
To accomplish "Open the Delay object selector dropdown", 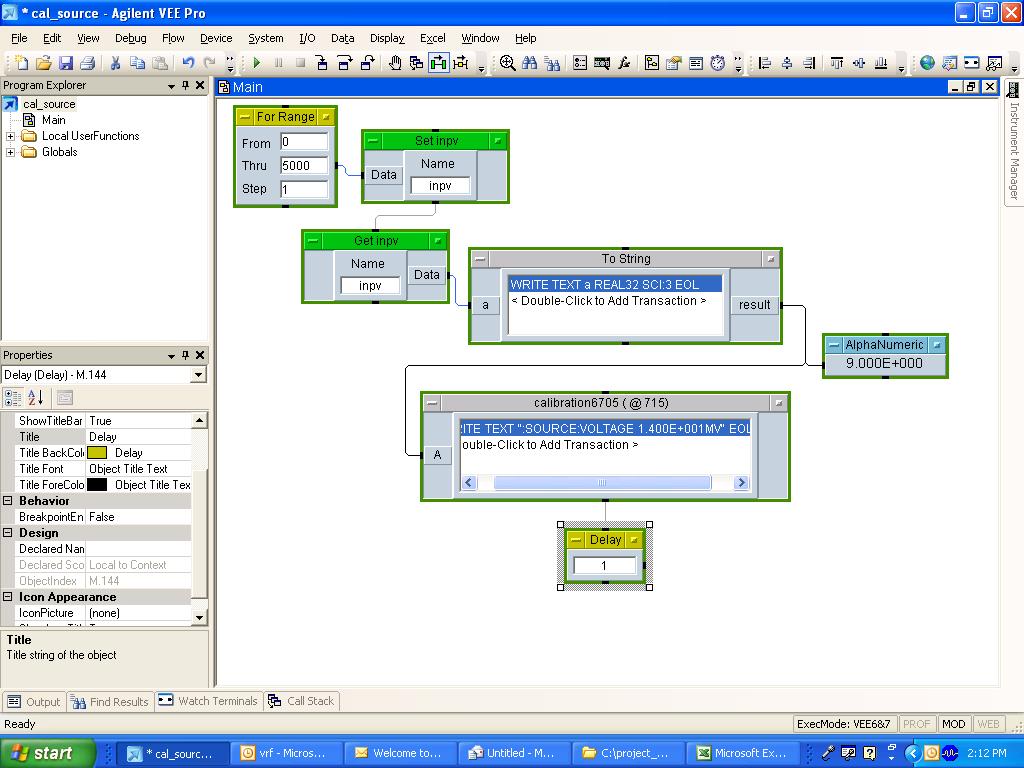I will 197,375.
